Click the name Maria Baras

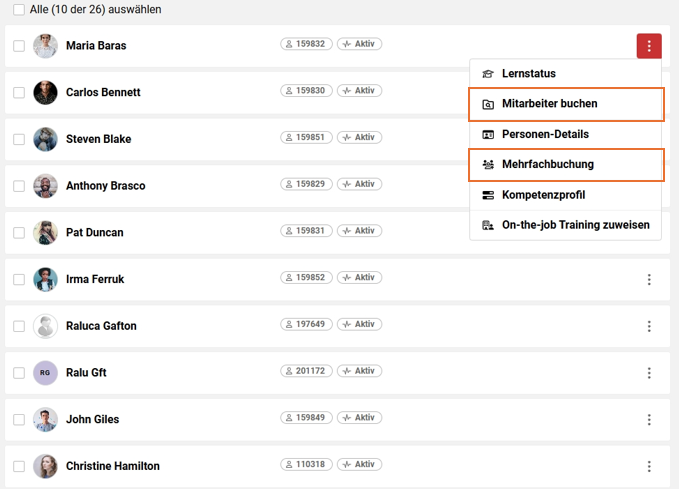click(96, 45)
